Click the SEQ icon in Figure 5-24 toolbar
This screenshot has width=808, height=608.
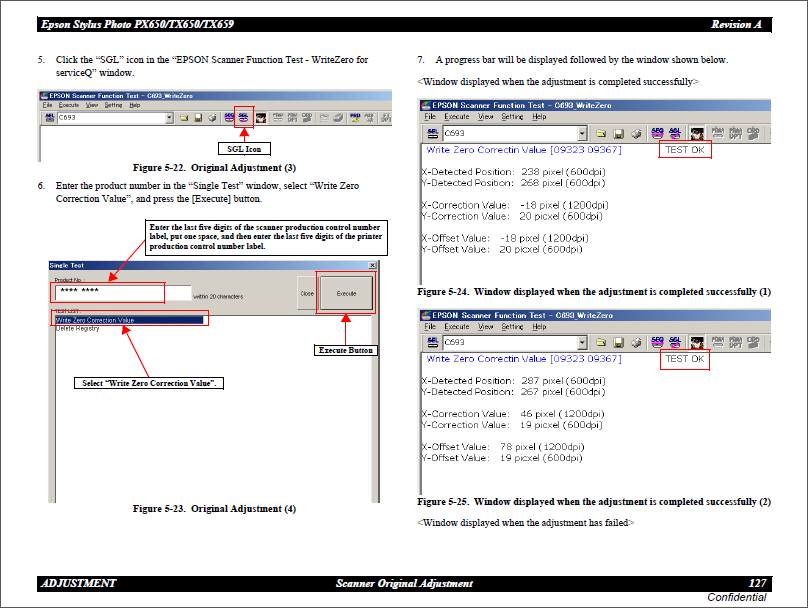click(657, 132)
